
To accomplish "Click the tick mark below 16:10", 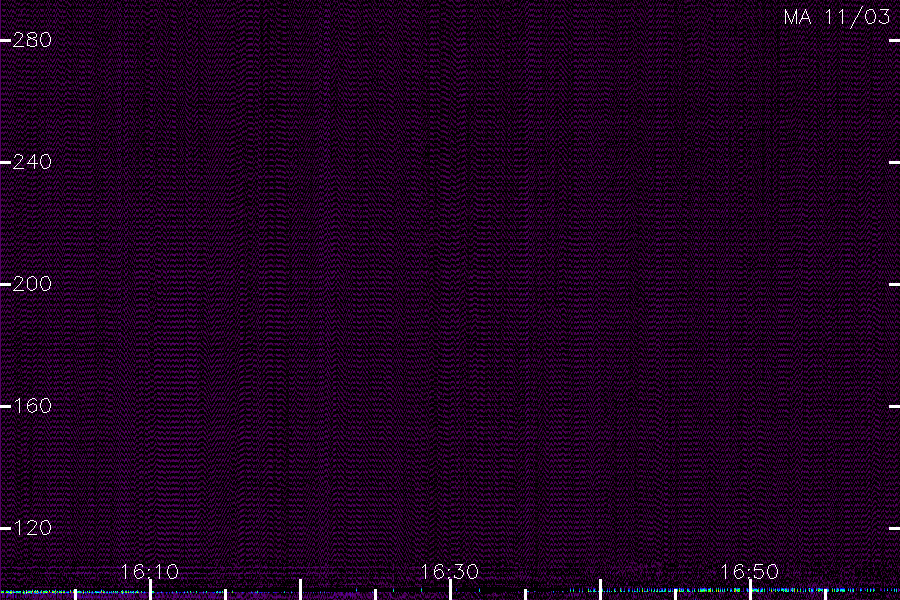I will pyautogui.click(x=150, y=590).
